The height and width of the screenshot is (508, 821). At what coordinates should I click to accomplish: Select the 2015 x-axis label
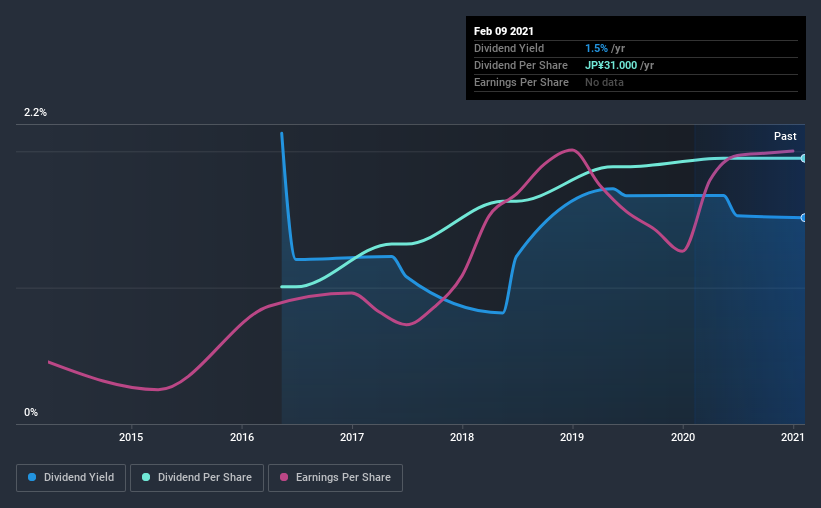(x=131, y=437)
